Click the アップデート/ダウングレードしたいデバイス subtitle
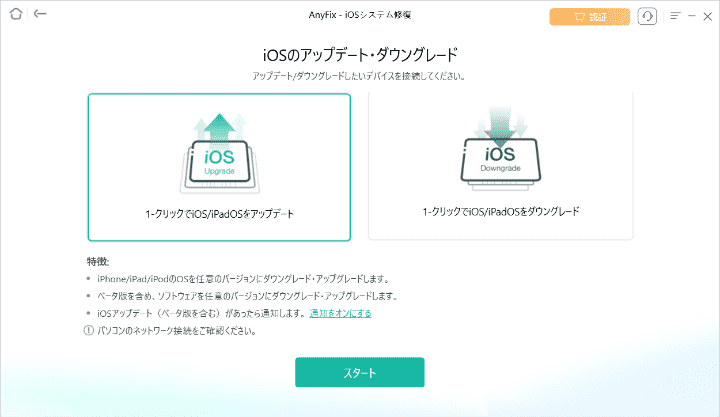The width and height of the screenshot is (720, 417). [359, 76]
